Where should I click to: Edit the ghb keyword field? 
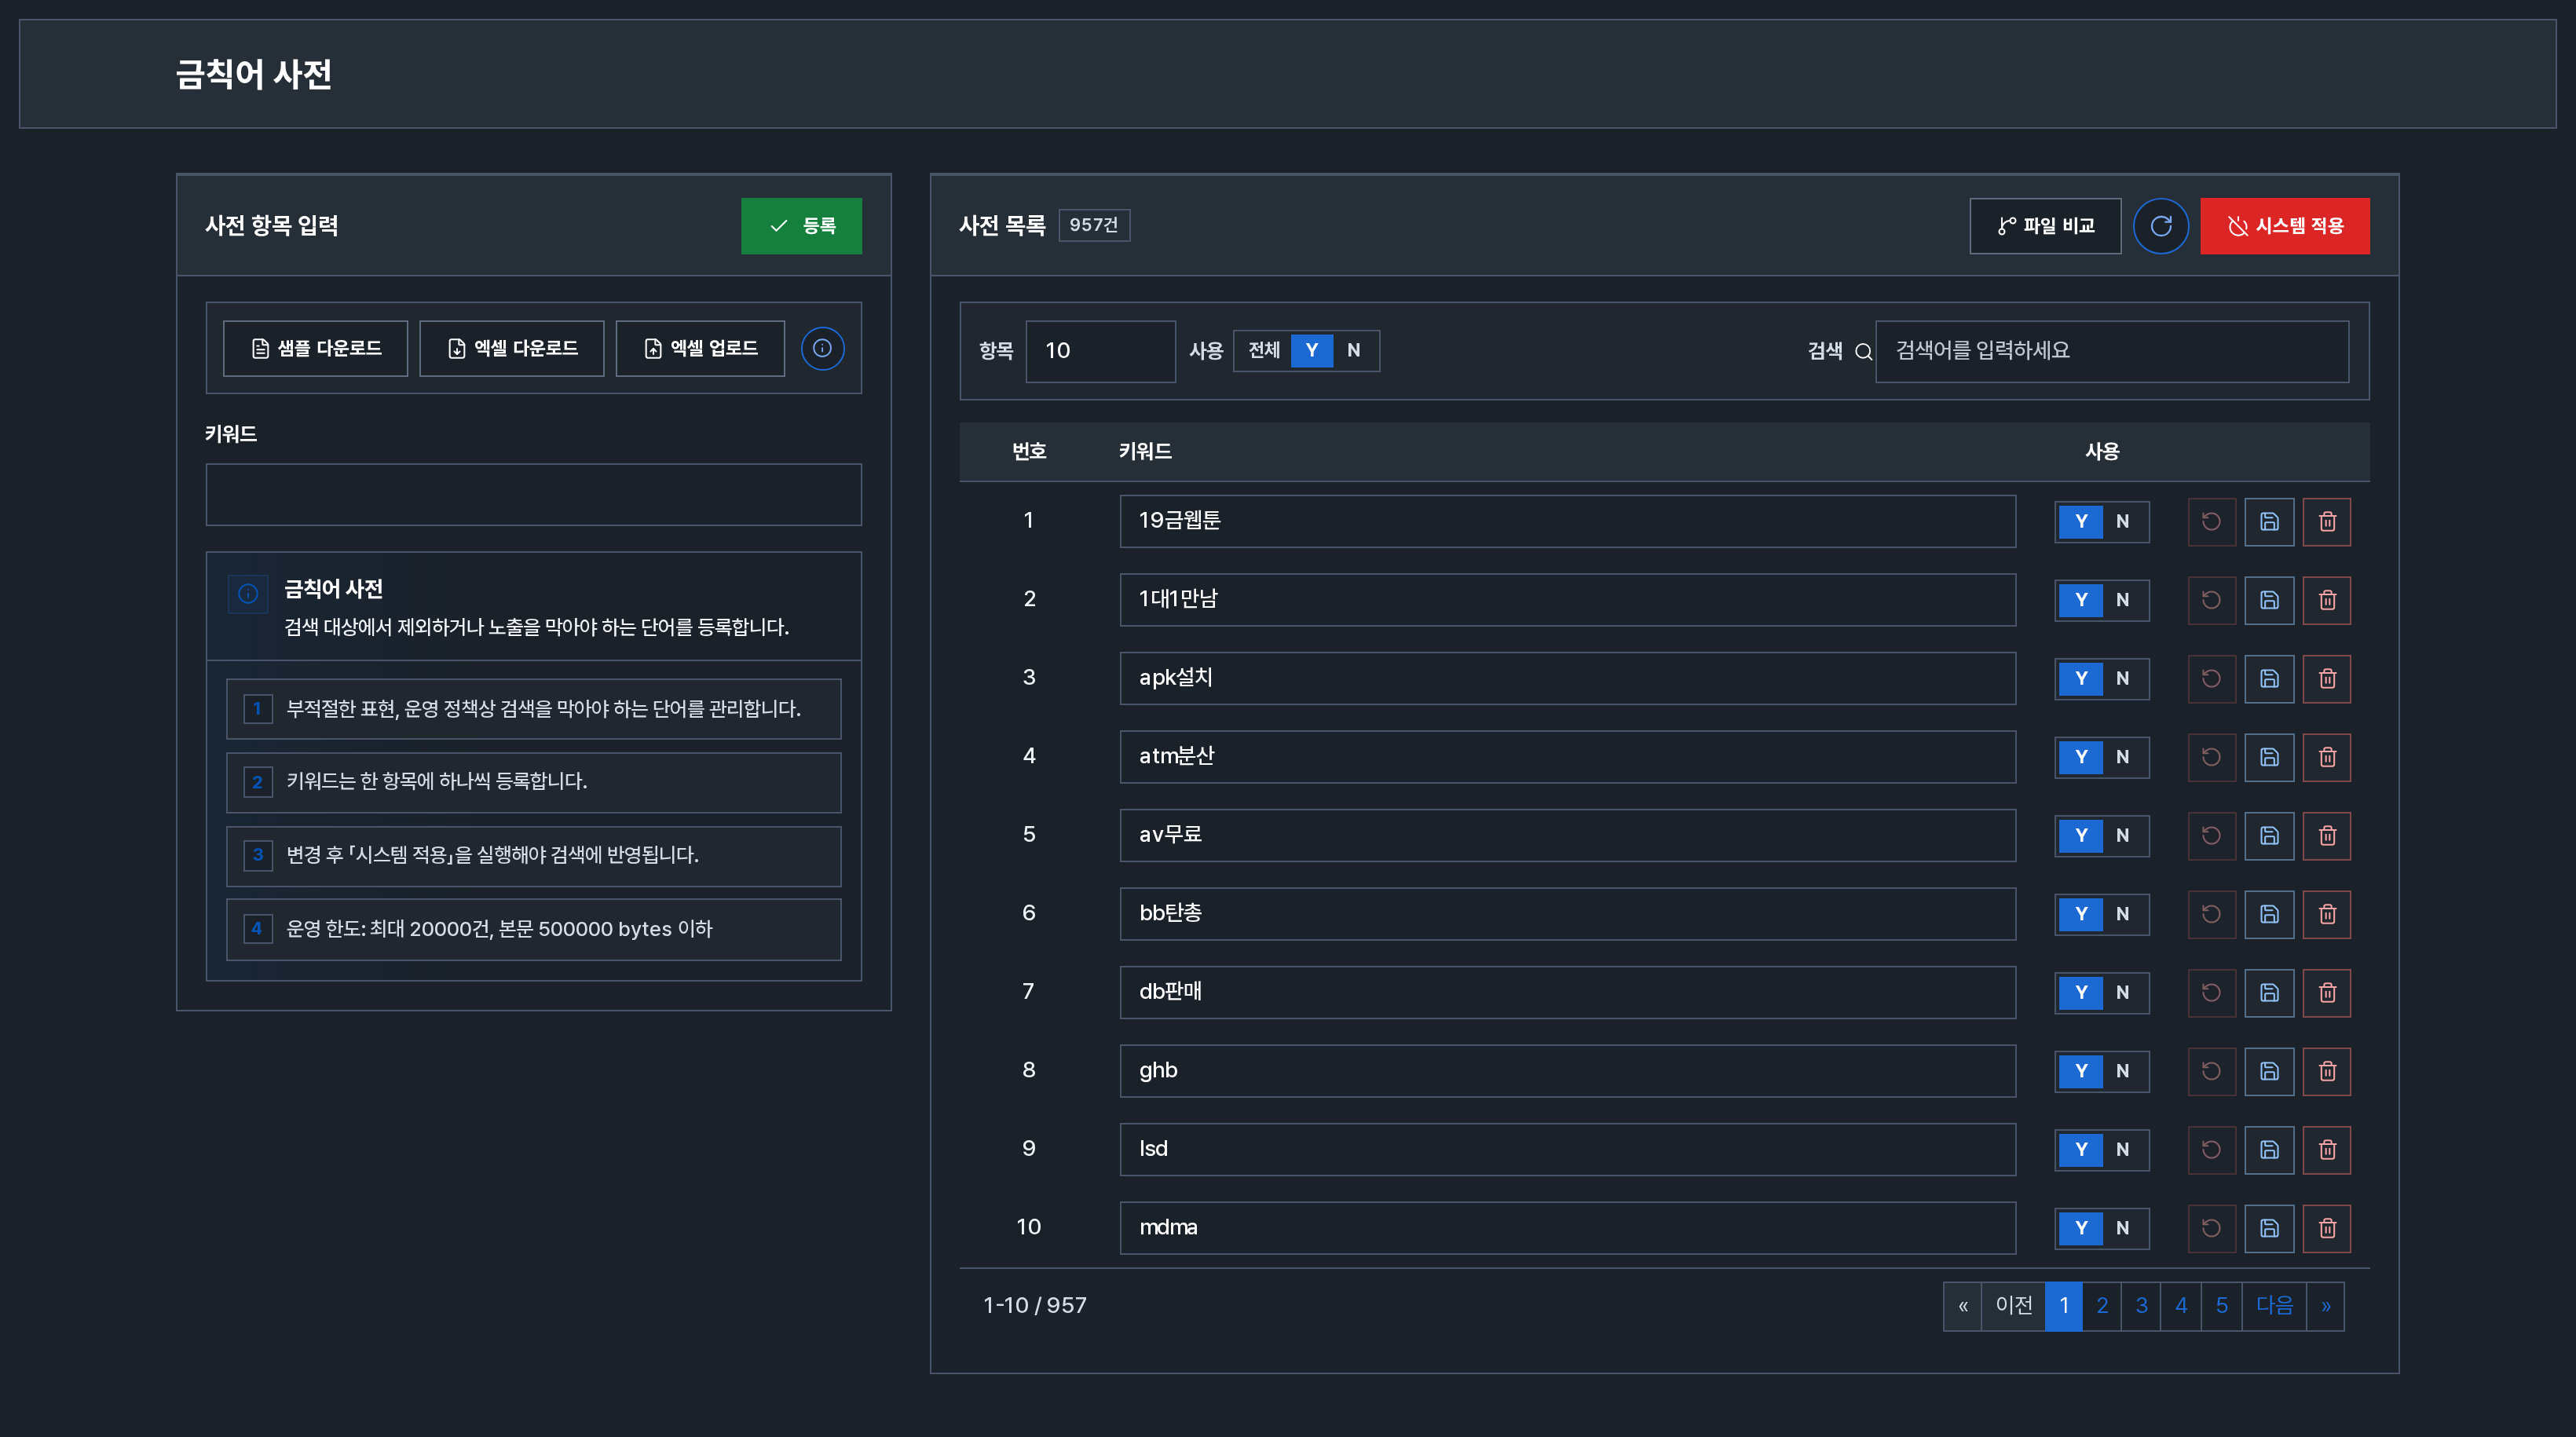pos(1567,1071)
